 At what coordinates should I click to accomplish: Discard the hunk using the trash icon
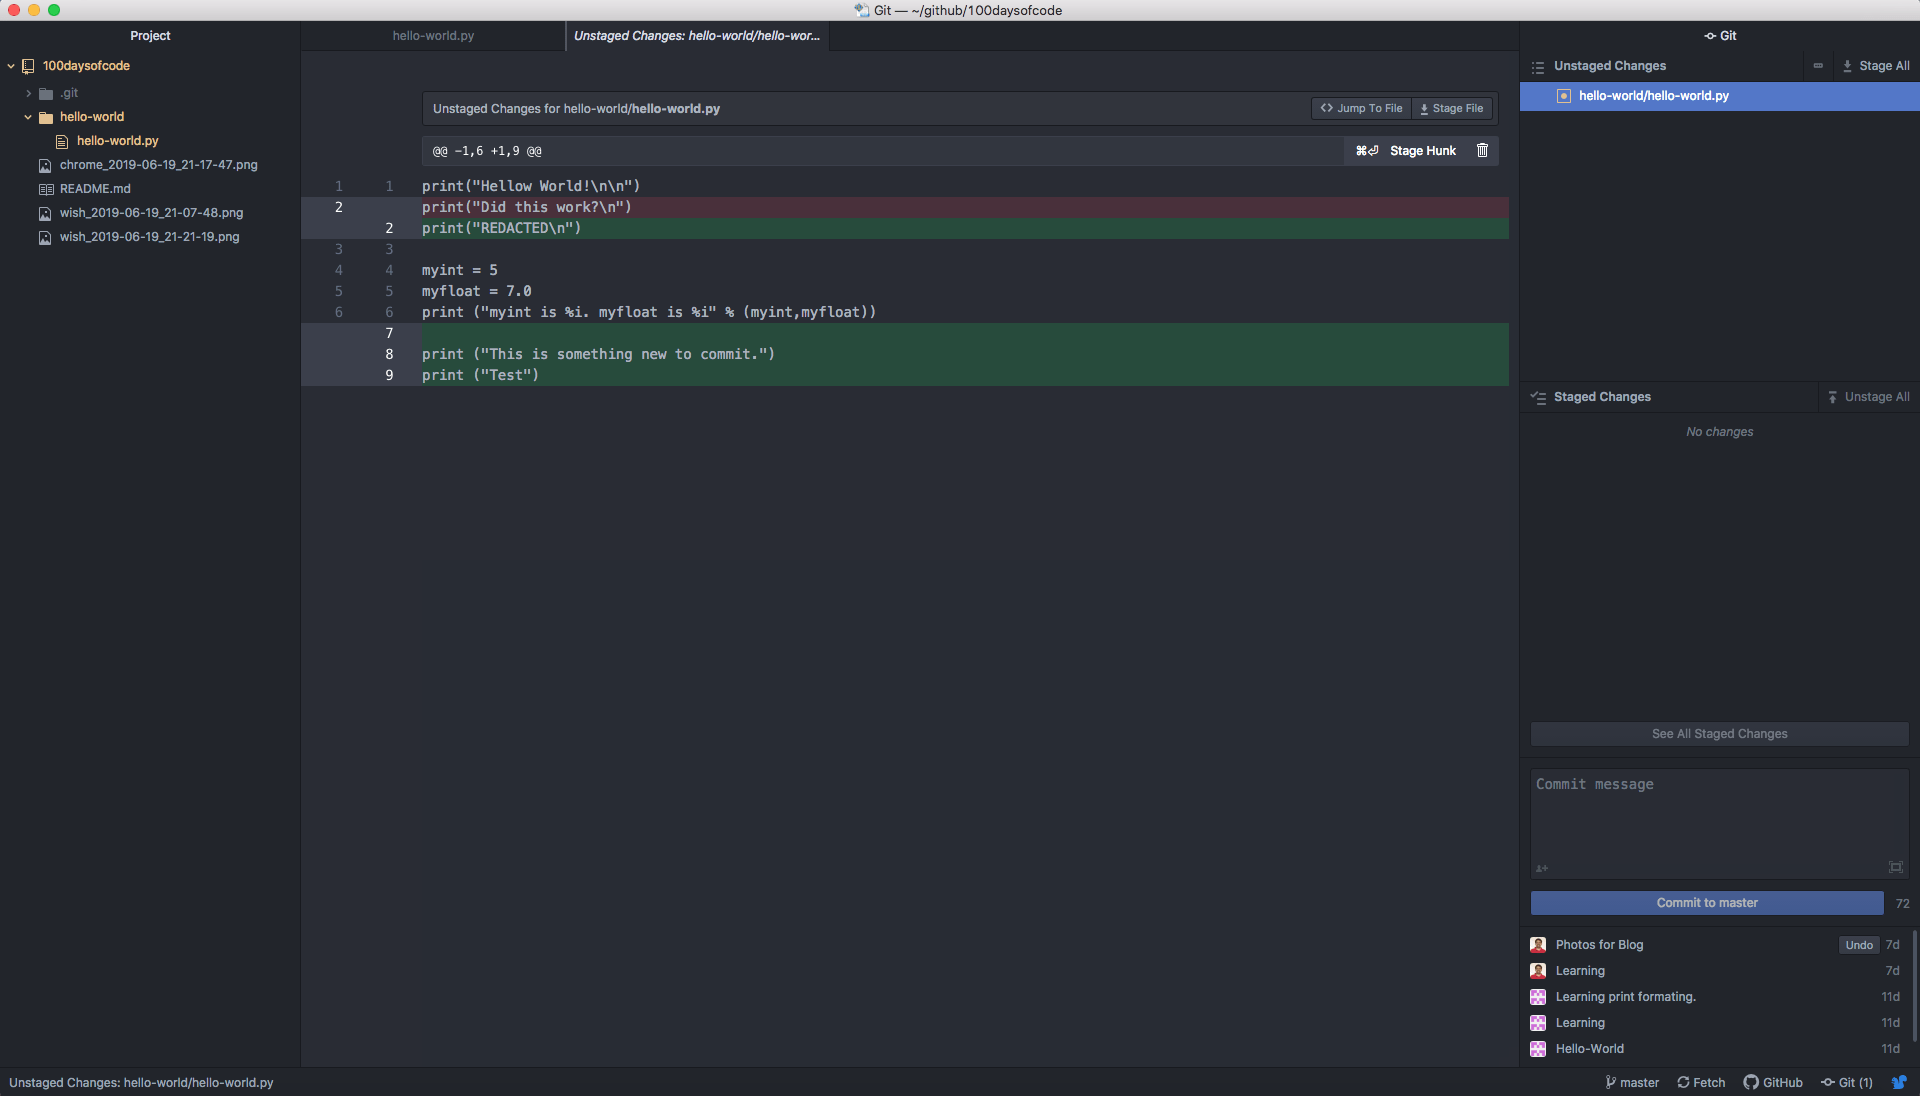pyautogui.click(x=1482, y=150)
